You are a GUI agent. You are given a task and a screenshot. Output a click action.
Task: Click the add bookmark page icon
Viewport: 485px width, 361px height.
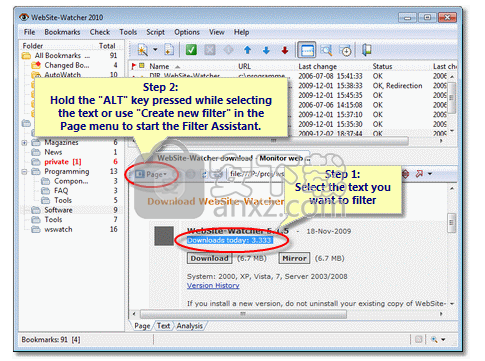[x=169, y=50]
